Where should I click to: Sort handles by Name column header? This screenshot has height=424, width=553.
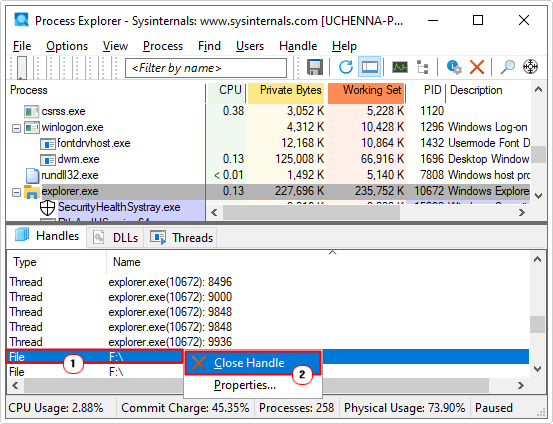(317, 262)
